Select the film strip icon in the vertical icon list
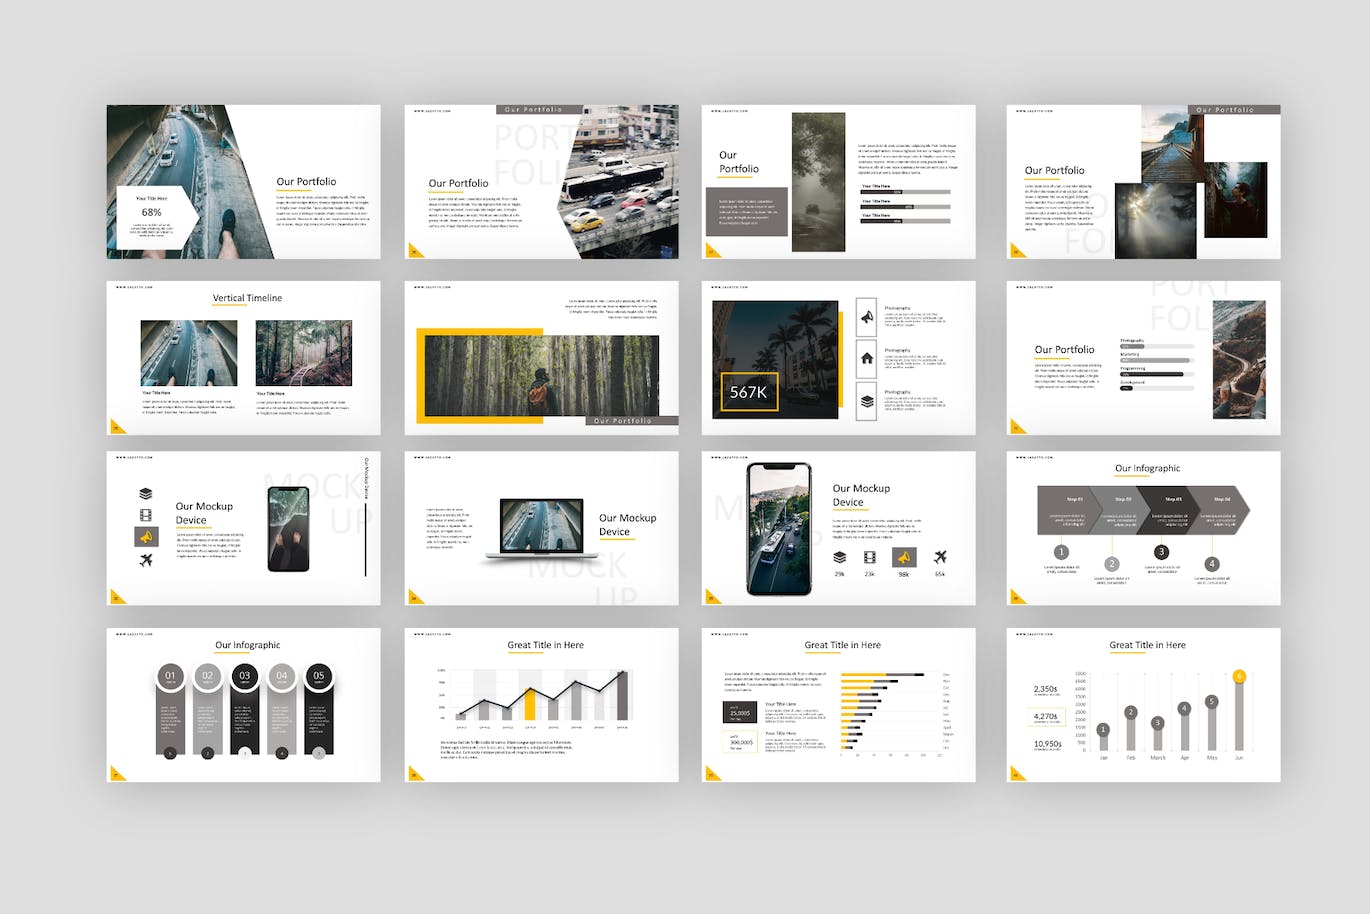The width and height of the screenshot is (1370, 914). point(146,515)
